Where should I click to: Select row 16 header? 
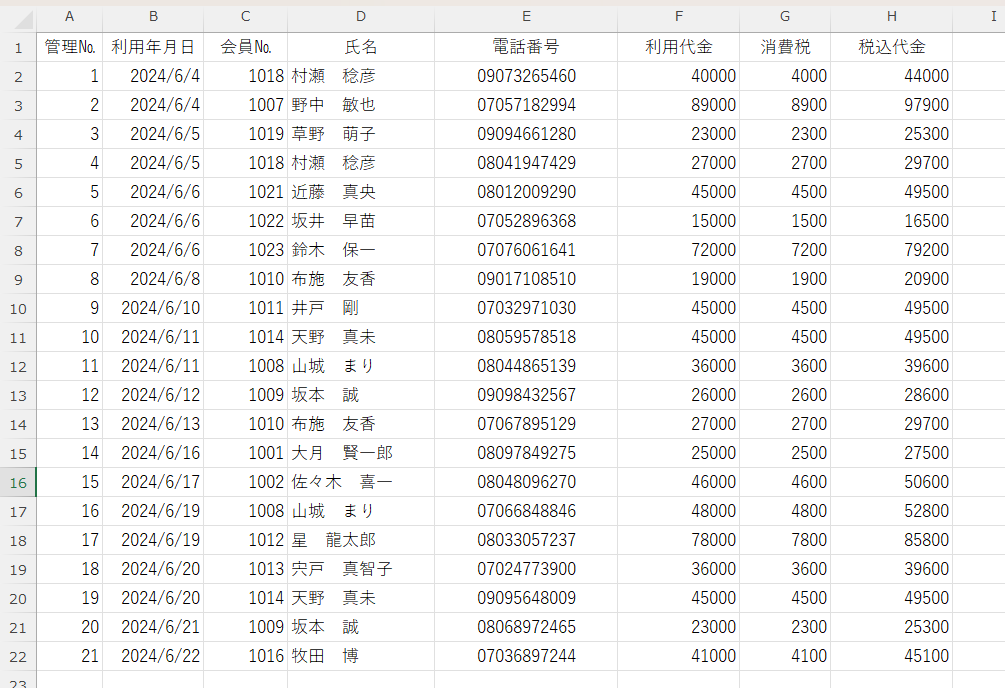point(18,482)
